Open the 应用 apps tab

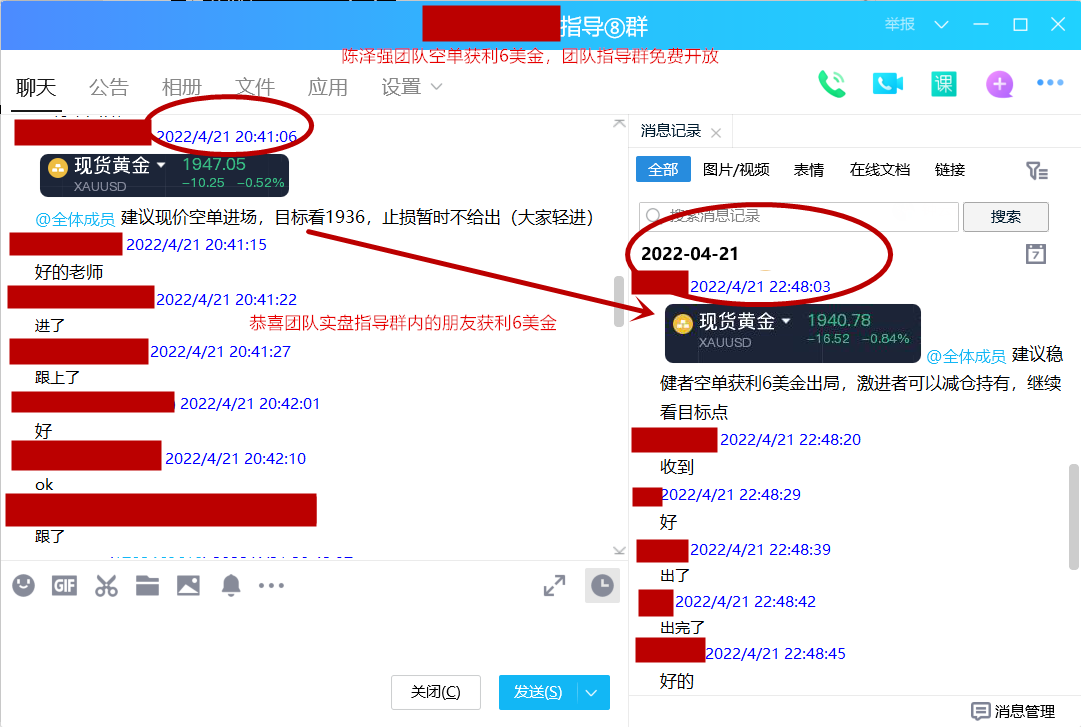tap(327, 88)
